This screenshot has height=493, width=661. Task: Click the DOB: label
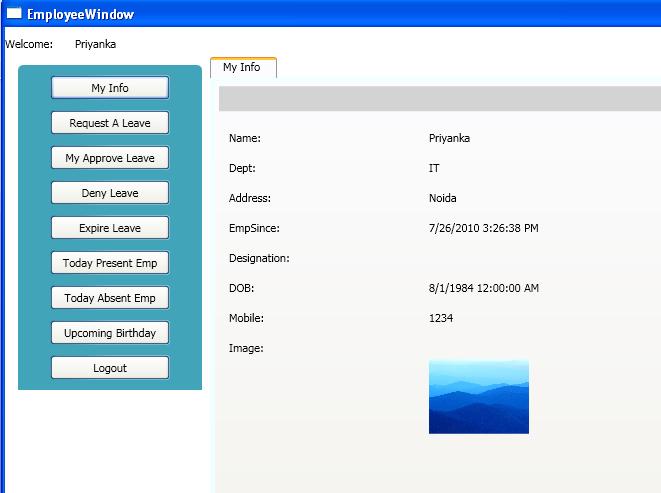click(241, 288)
